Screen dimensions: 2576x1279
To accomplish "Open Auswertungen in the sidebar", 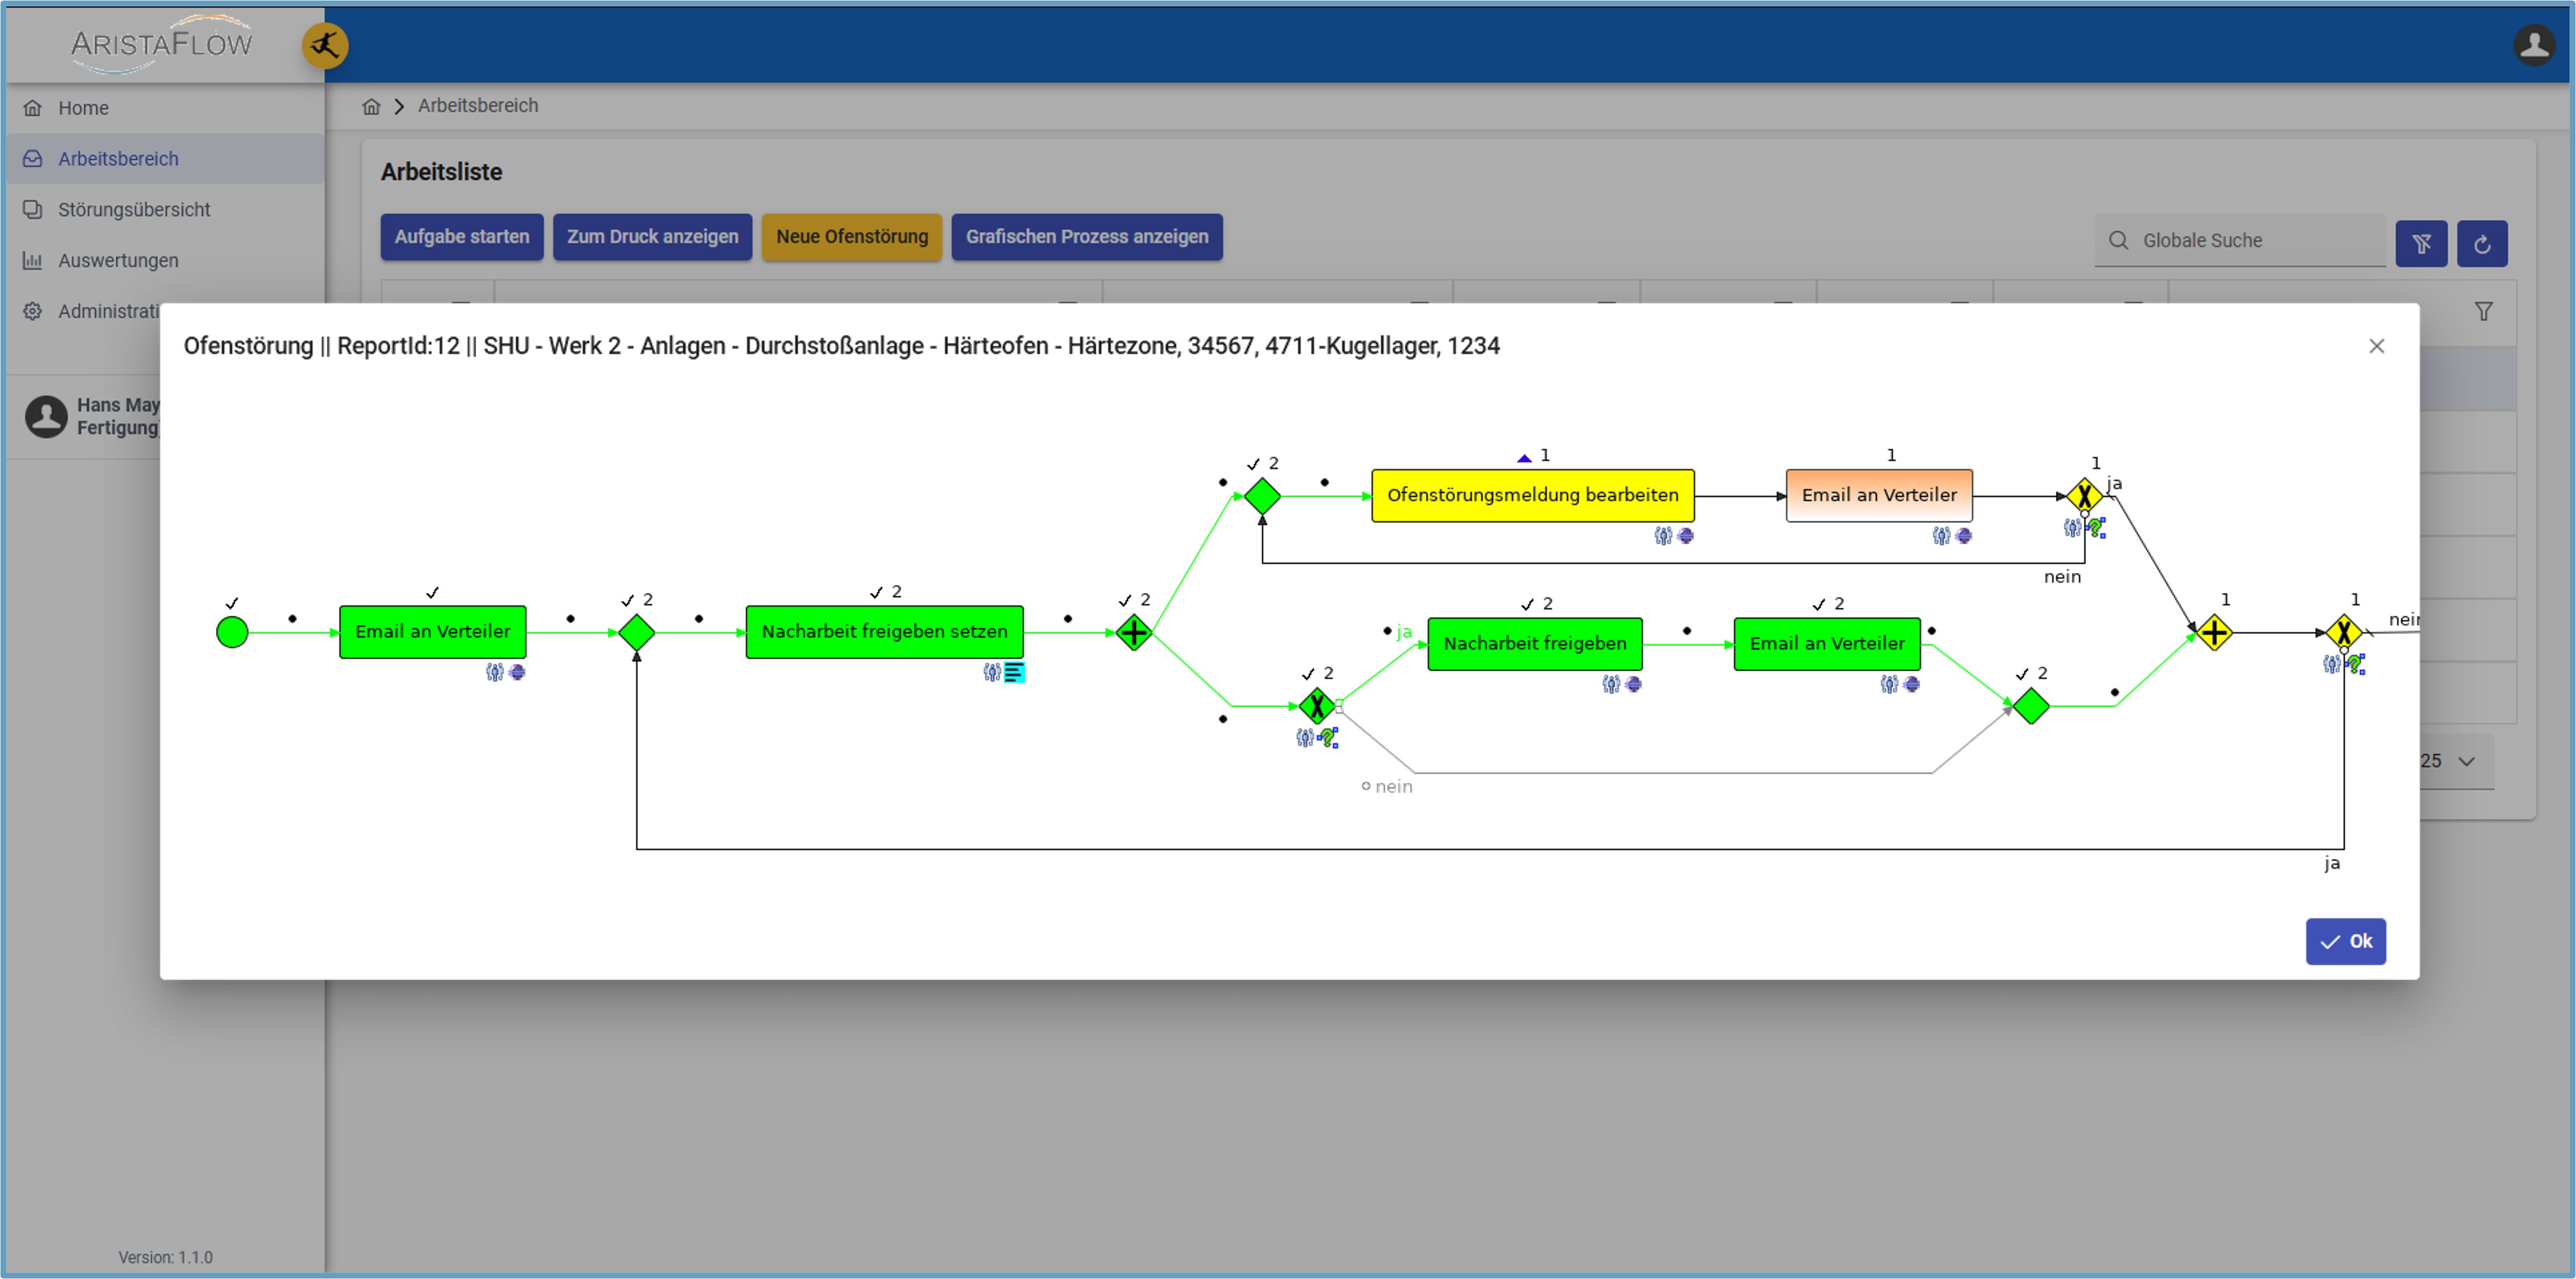I will pyautogui.click(x=118, y=261).
